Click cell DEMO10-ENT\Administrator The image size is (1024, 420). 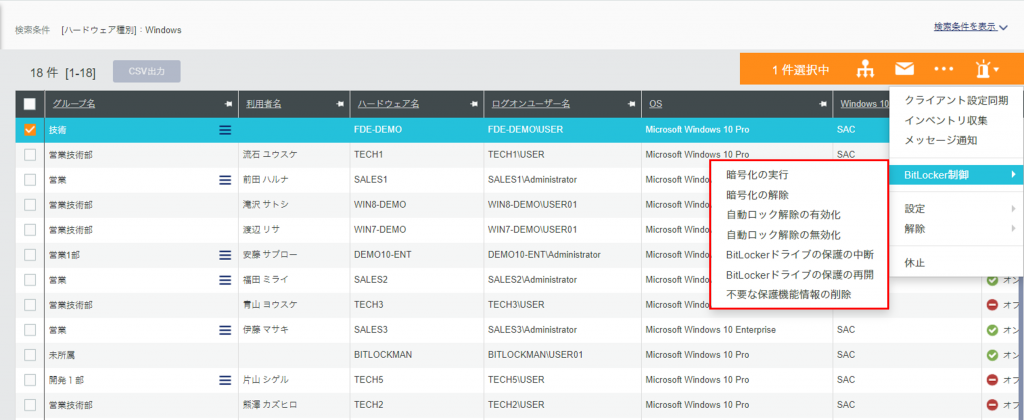point(544,255)
